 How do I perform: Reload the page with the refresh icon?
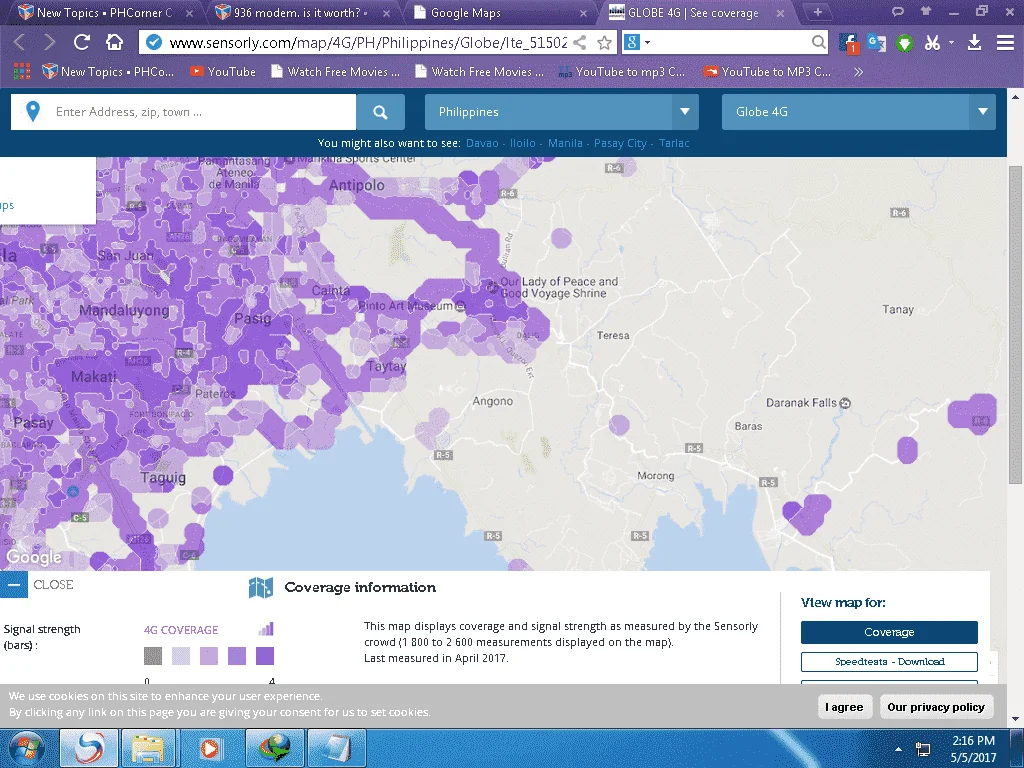tap(82, 42)
